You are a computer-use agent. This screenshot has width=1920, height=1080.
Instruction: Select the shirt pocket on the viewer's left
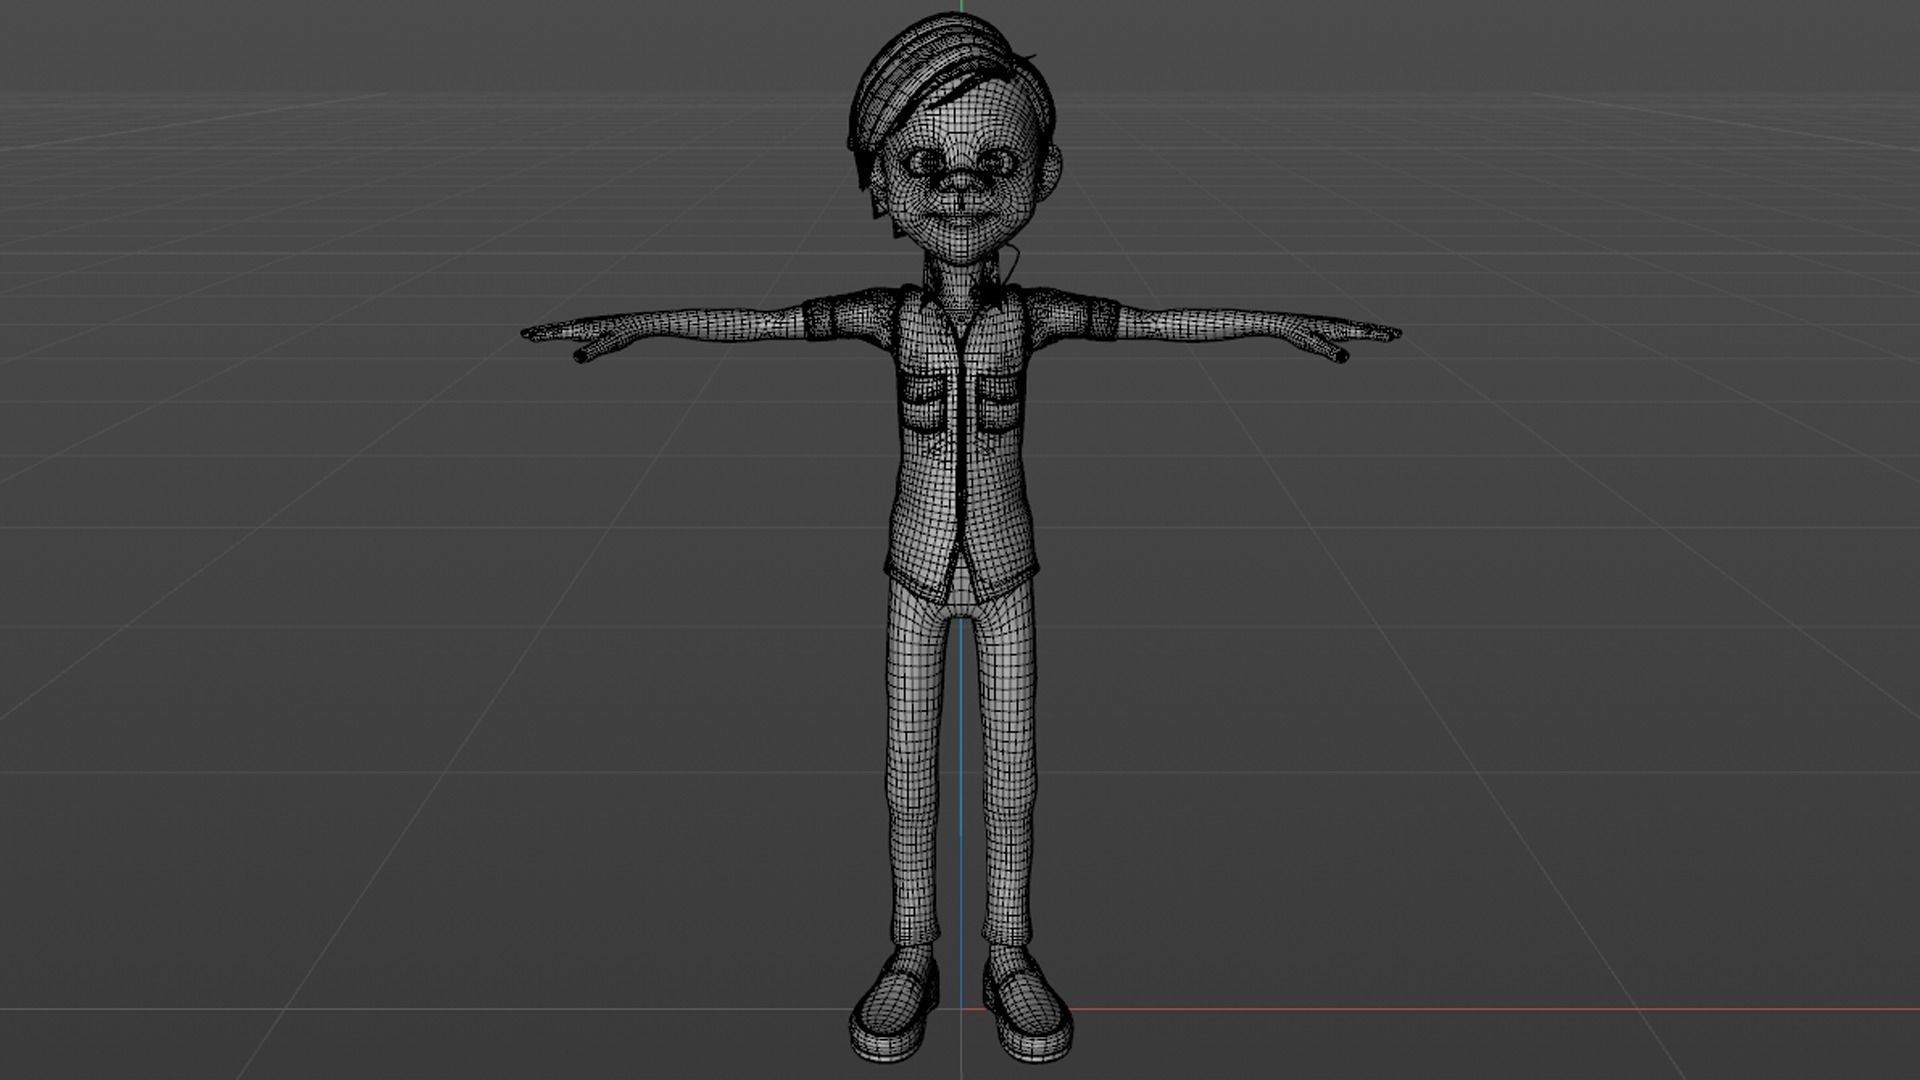(925, 405)
